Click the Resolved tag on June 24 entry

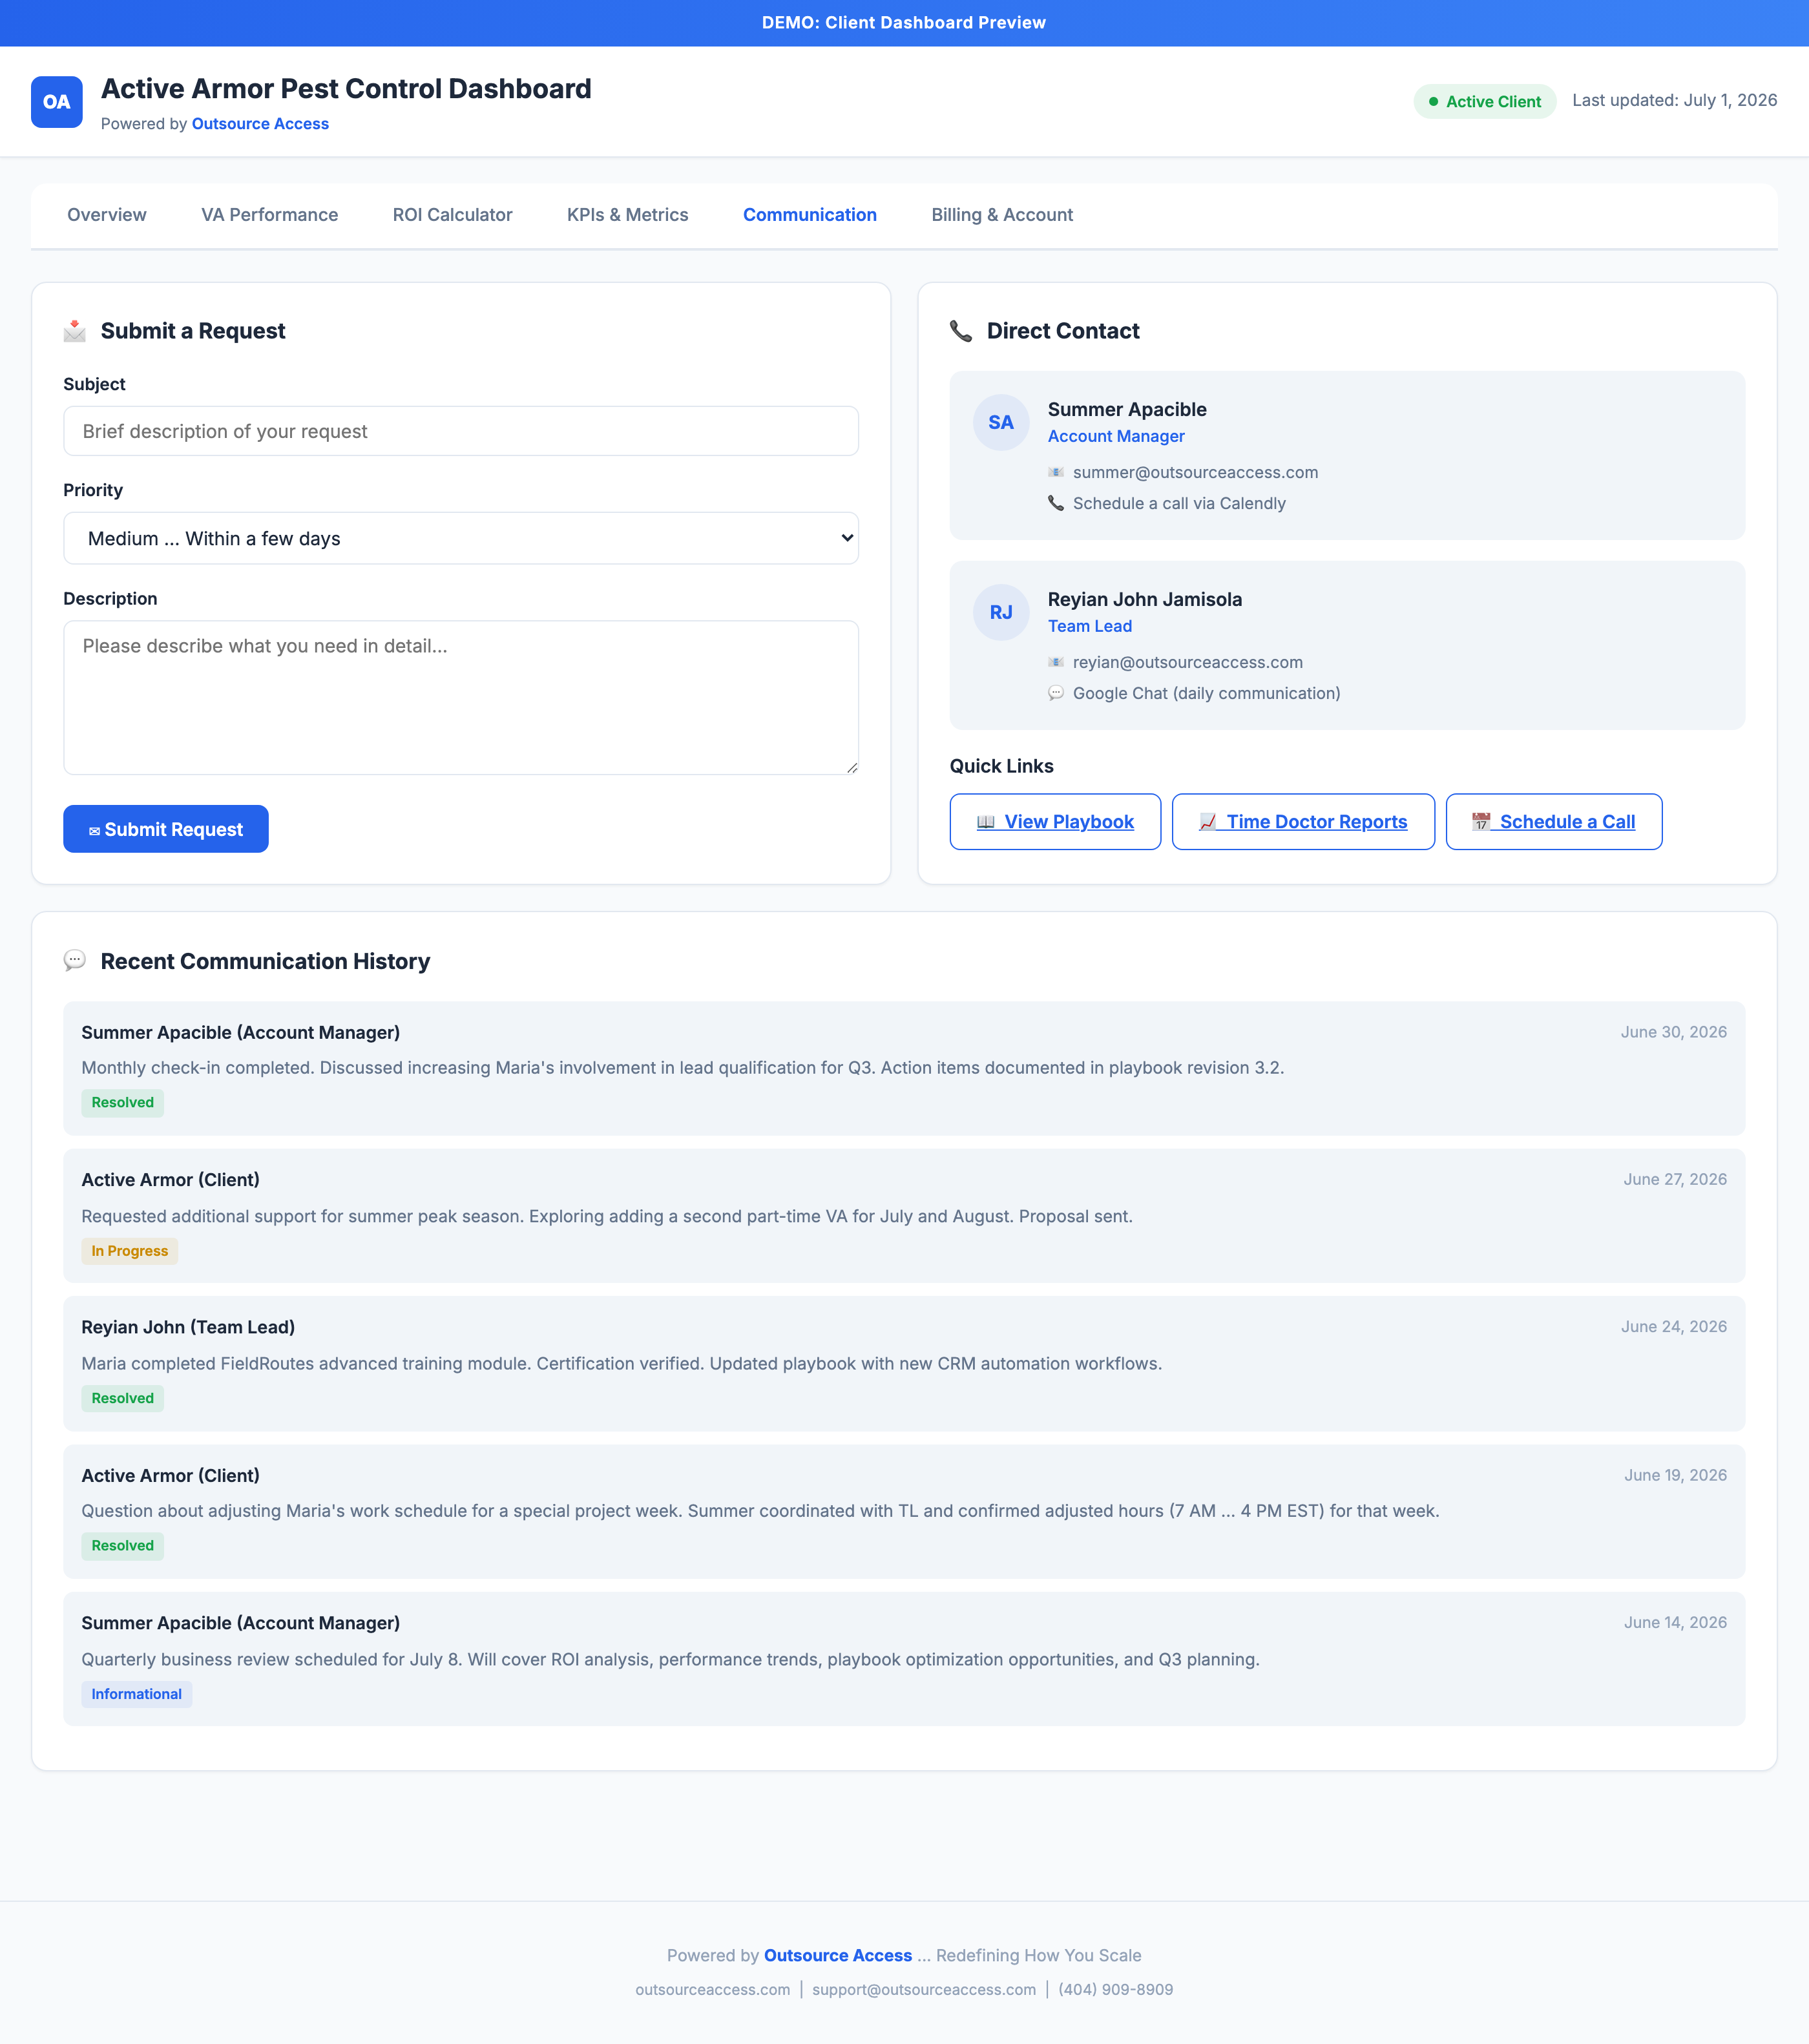pyautogui.click(x=123, y=1398)
